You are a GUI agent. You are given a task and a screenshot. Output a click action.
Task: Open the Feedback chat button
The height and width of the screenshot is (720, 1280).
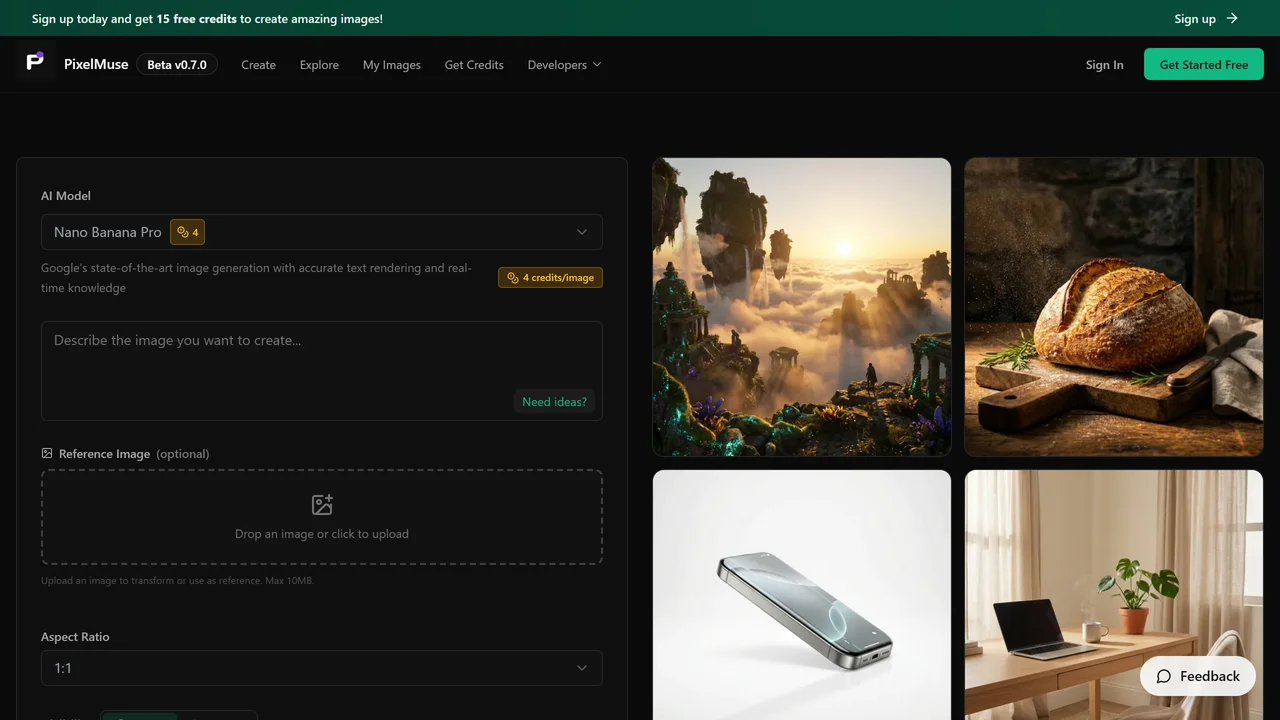[x=1198, y=676]
